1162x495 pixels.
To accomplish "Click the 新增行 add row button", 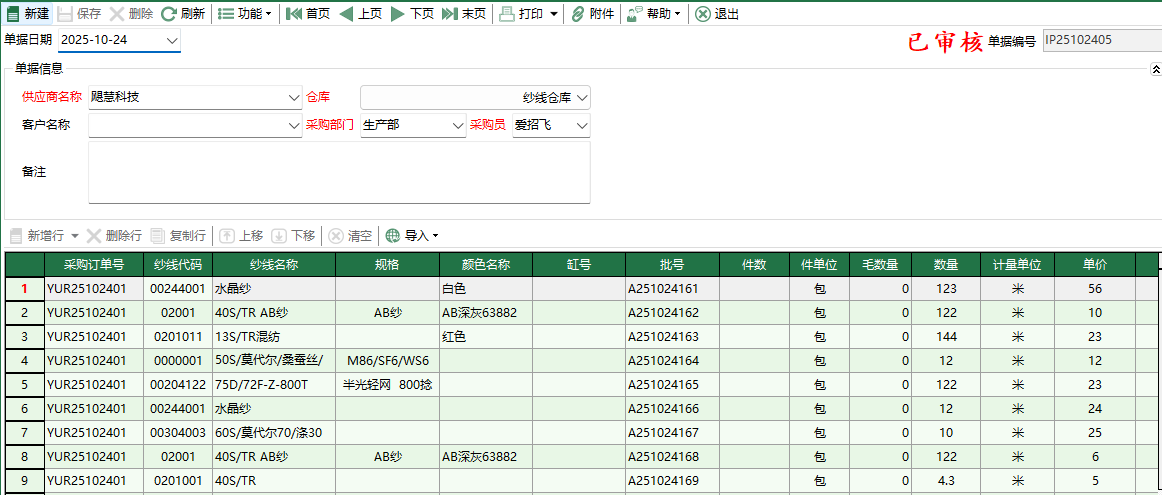I will click(x=37, y=236).
